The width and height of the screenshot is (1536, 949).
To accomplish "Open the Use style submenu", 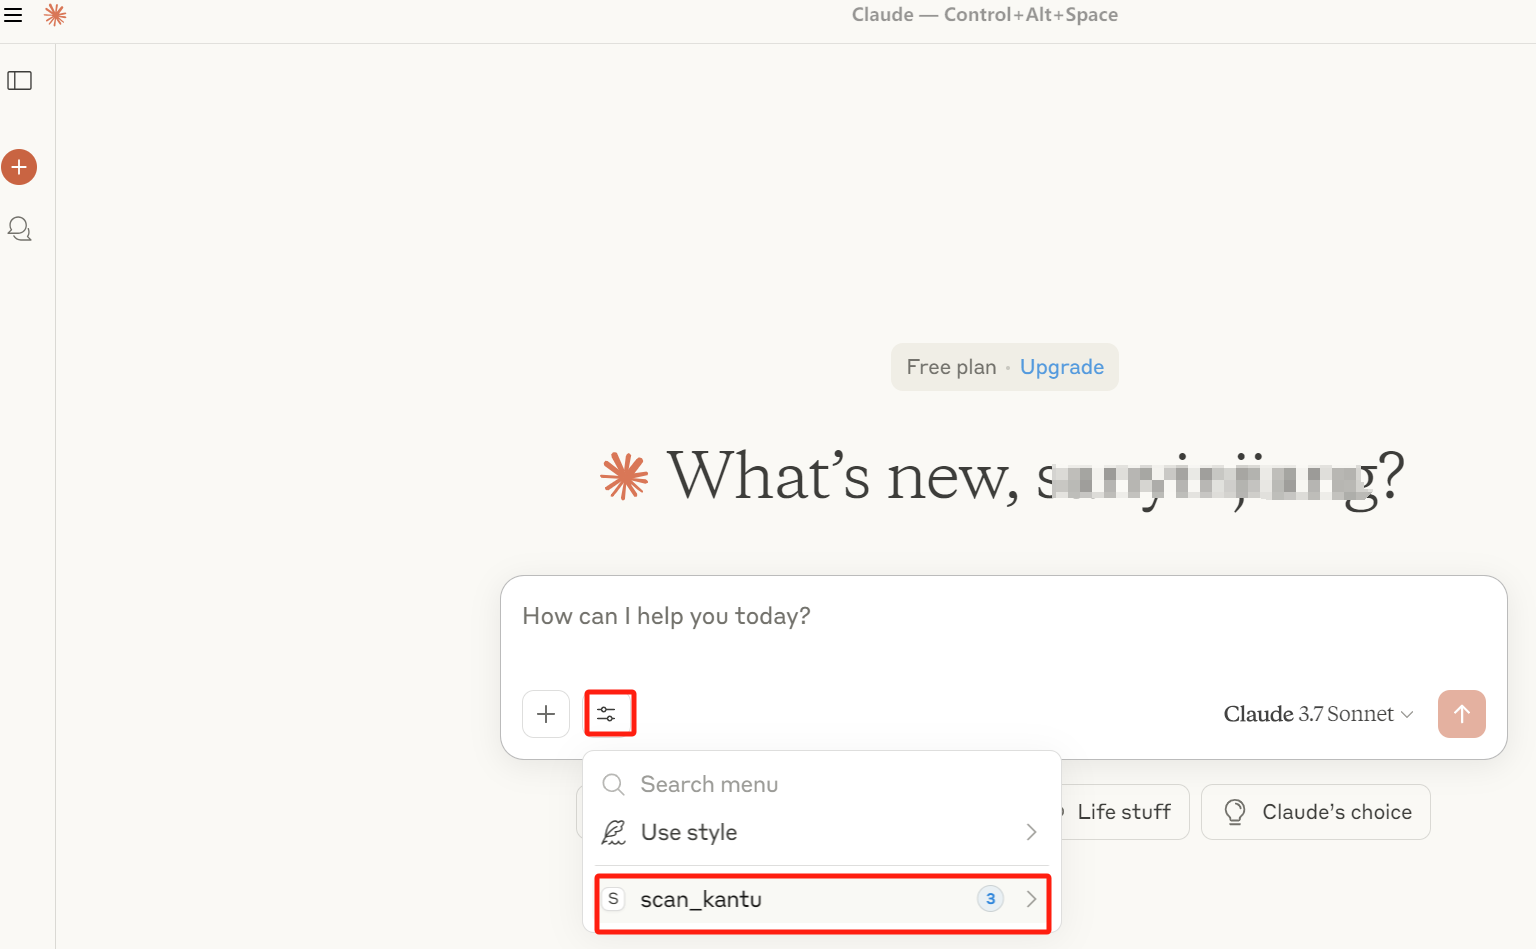I will 822,832.
